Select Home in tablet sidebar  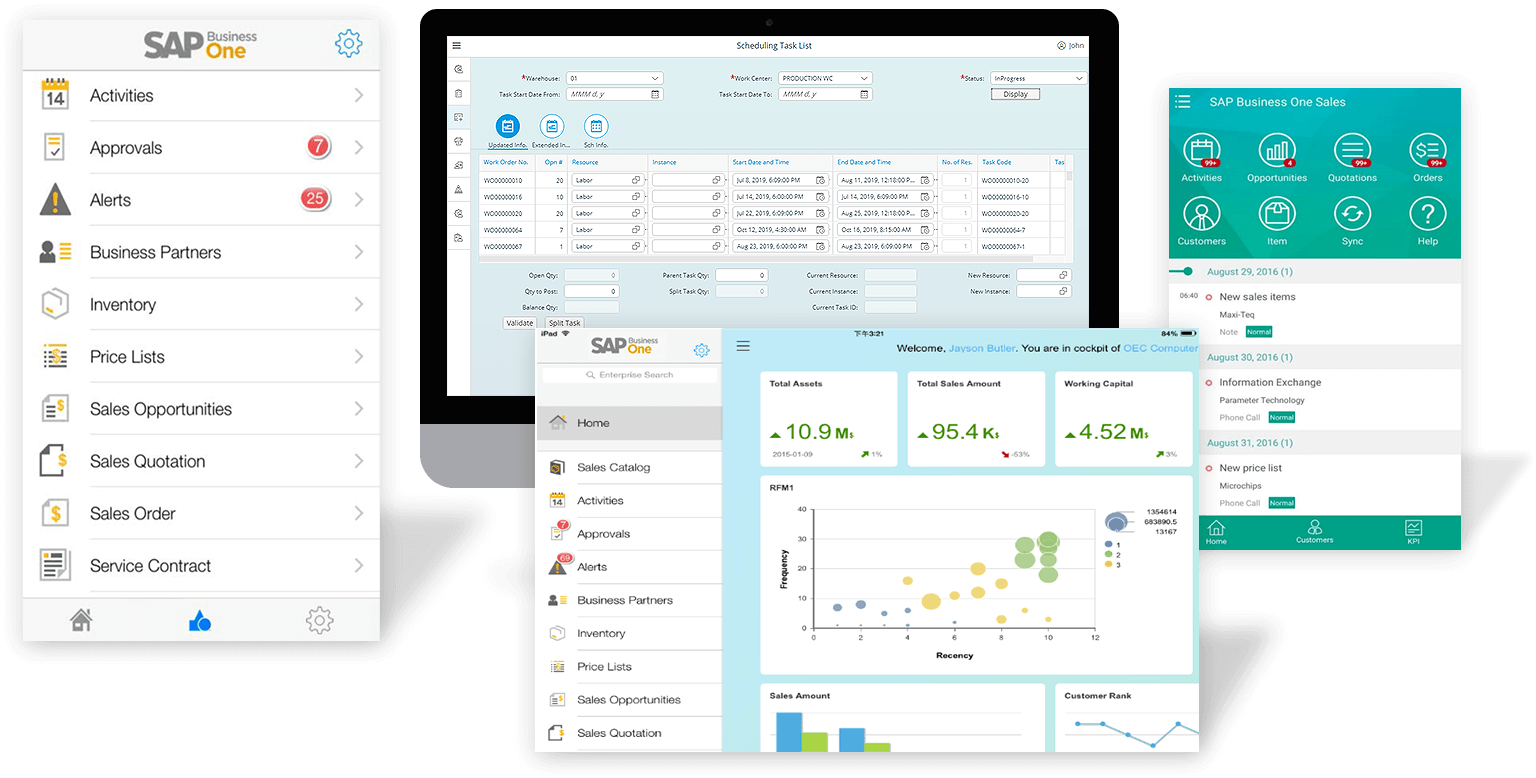(x=629, y=423)
